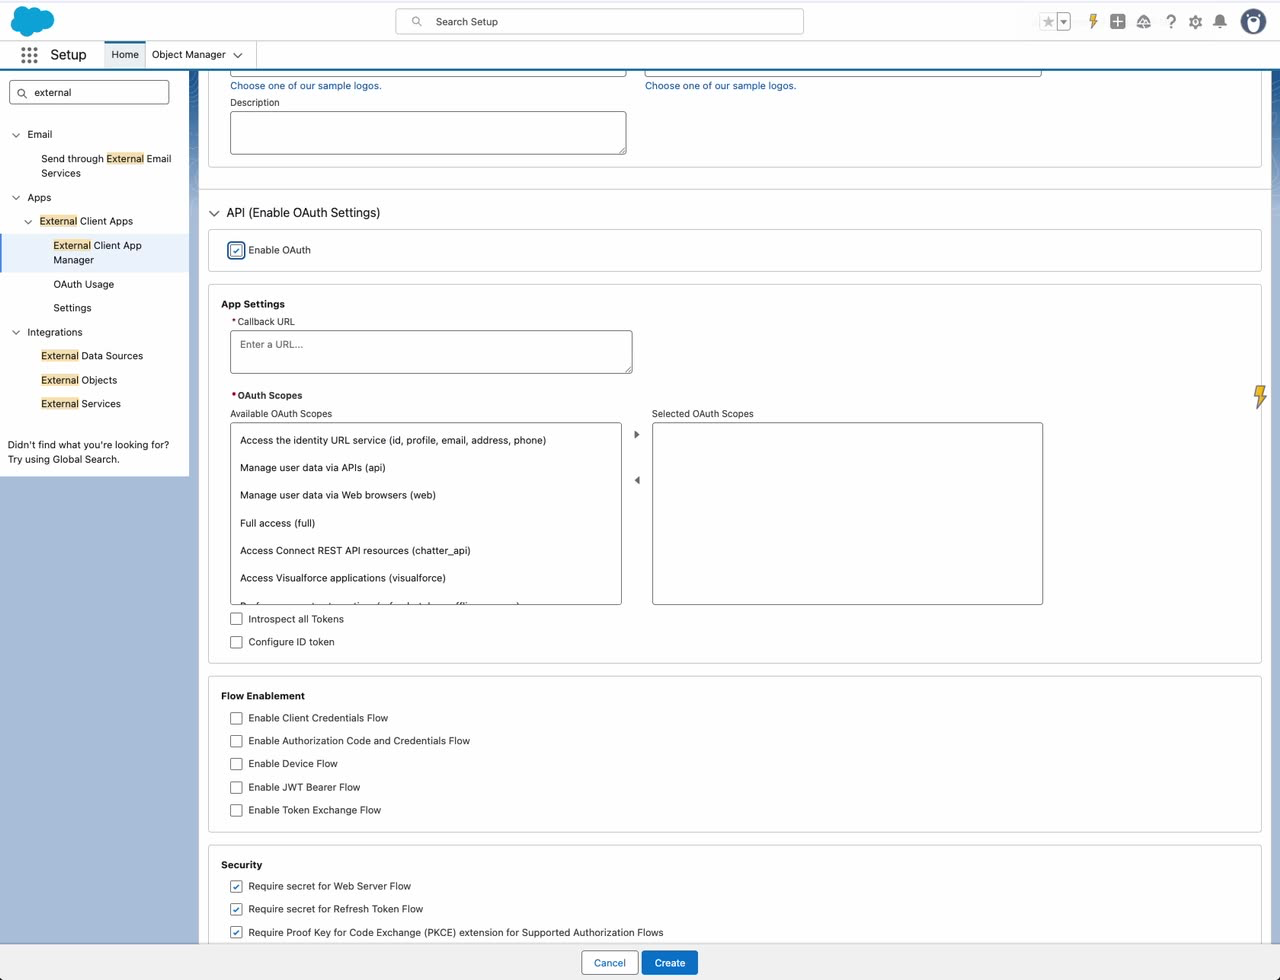The height and width of the screenshot is (980, 1280).
Task: Open the Help question mark icon
Action: pos(1170,21)
